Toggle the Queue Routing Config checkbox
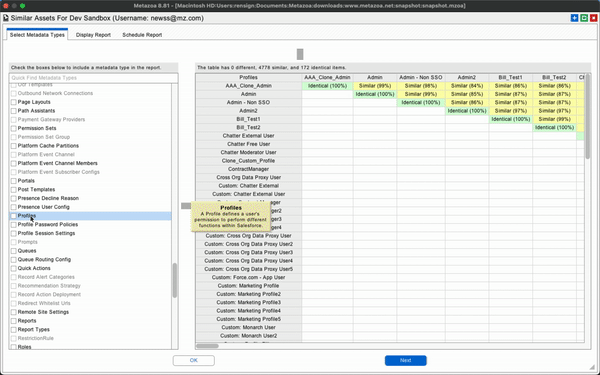The height and width of the screenshot is (375, 600). tap(14, 259)
